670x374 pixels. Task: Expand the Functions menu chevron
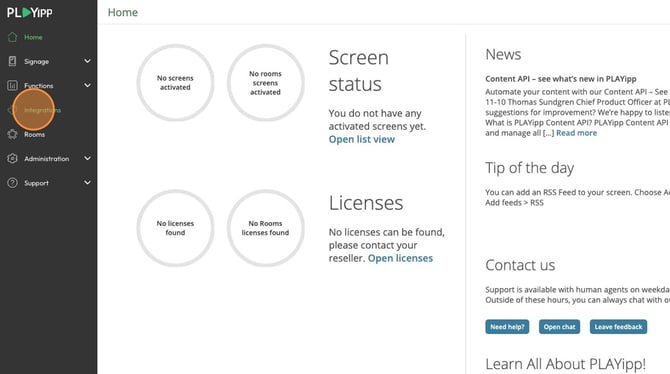click(87, 85)
